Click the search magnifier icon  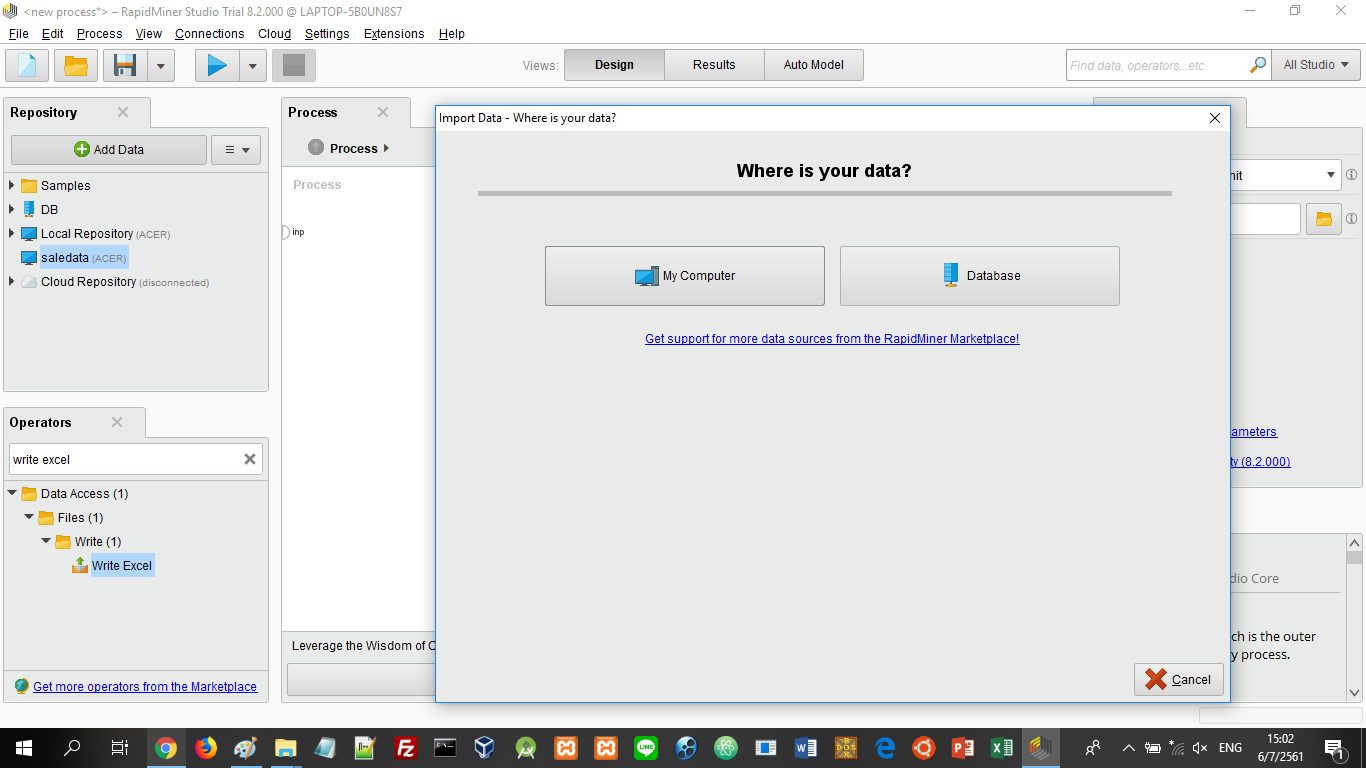pos(1258,65)
